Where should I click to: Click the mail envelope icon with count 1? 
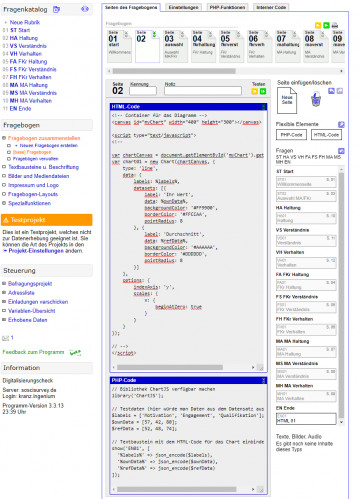click(x=5, y=338)
